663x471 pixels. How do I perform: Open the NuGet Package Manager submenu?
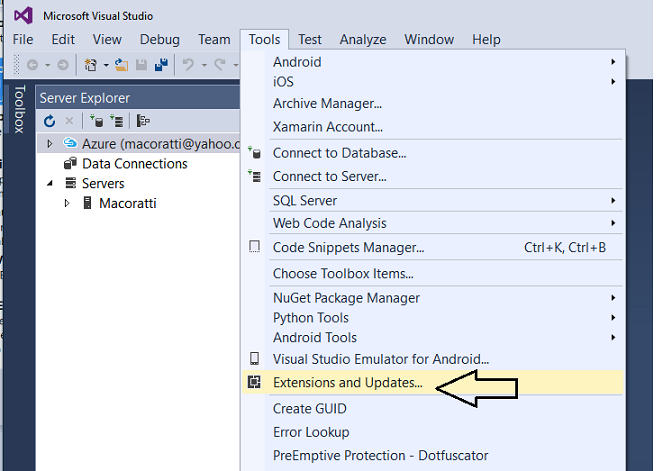433,298
